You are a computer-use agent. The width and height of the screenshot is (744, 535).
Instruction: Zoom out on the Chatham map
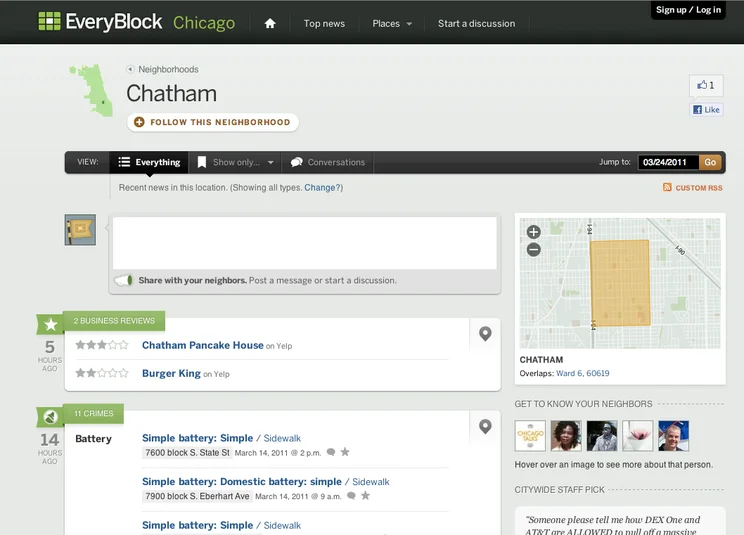pyautogui.click(x=534, y=249)
